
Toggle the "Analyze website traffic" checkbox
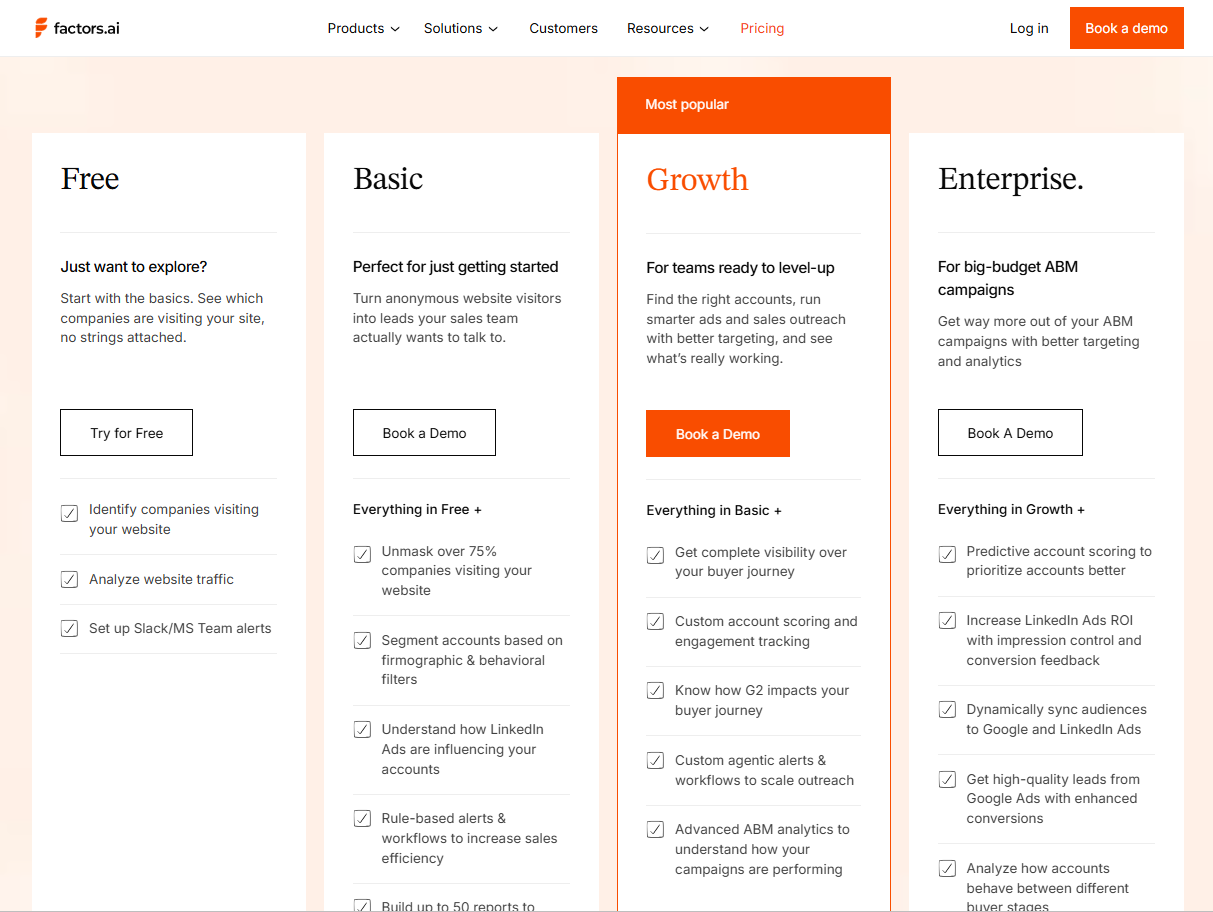[x=69, y=579]
